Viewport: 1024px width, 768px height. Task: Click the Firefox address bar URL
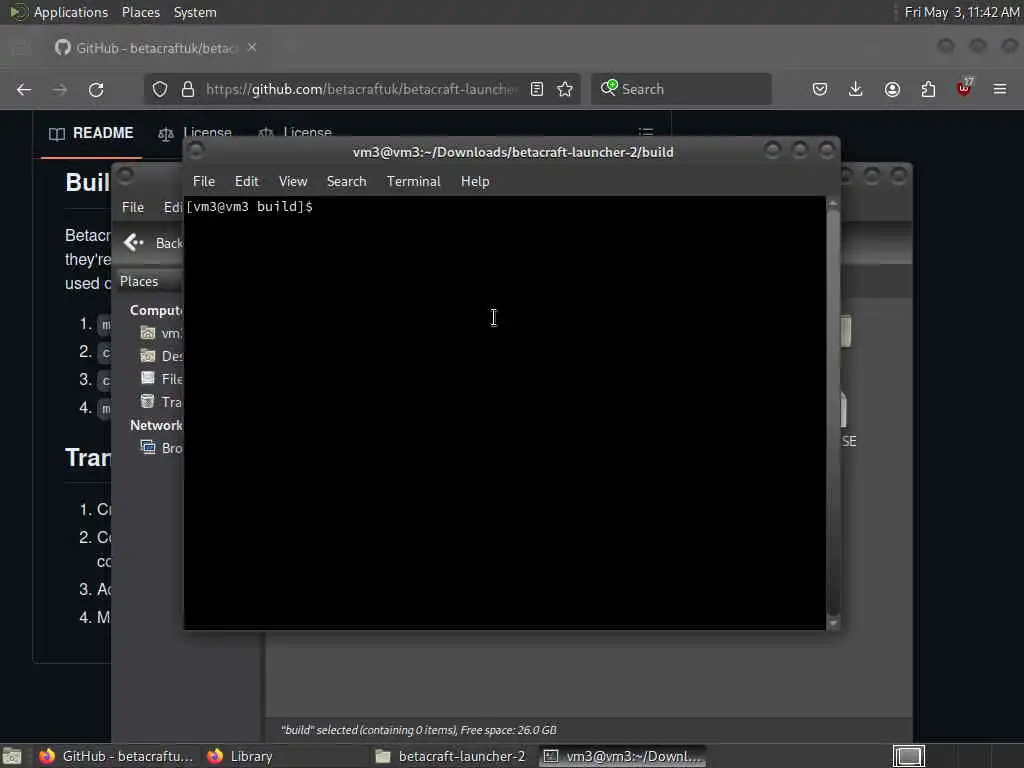pyautogui.click(x=361, y=89)
